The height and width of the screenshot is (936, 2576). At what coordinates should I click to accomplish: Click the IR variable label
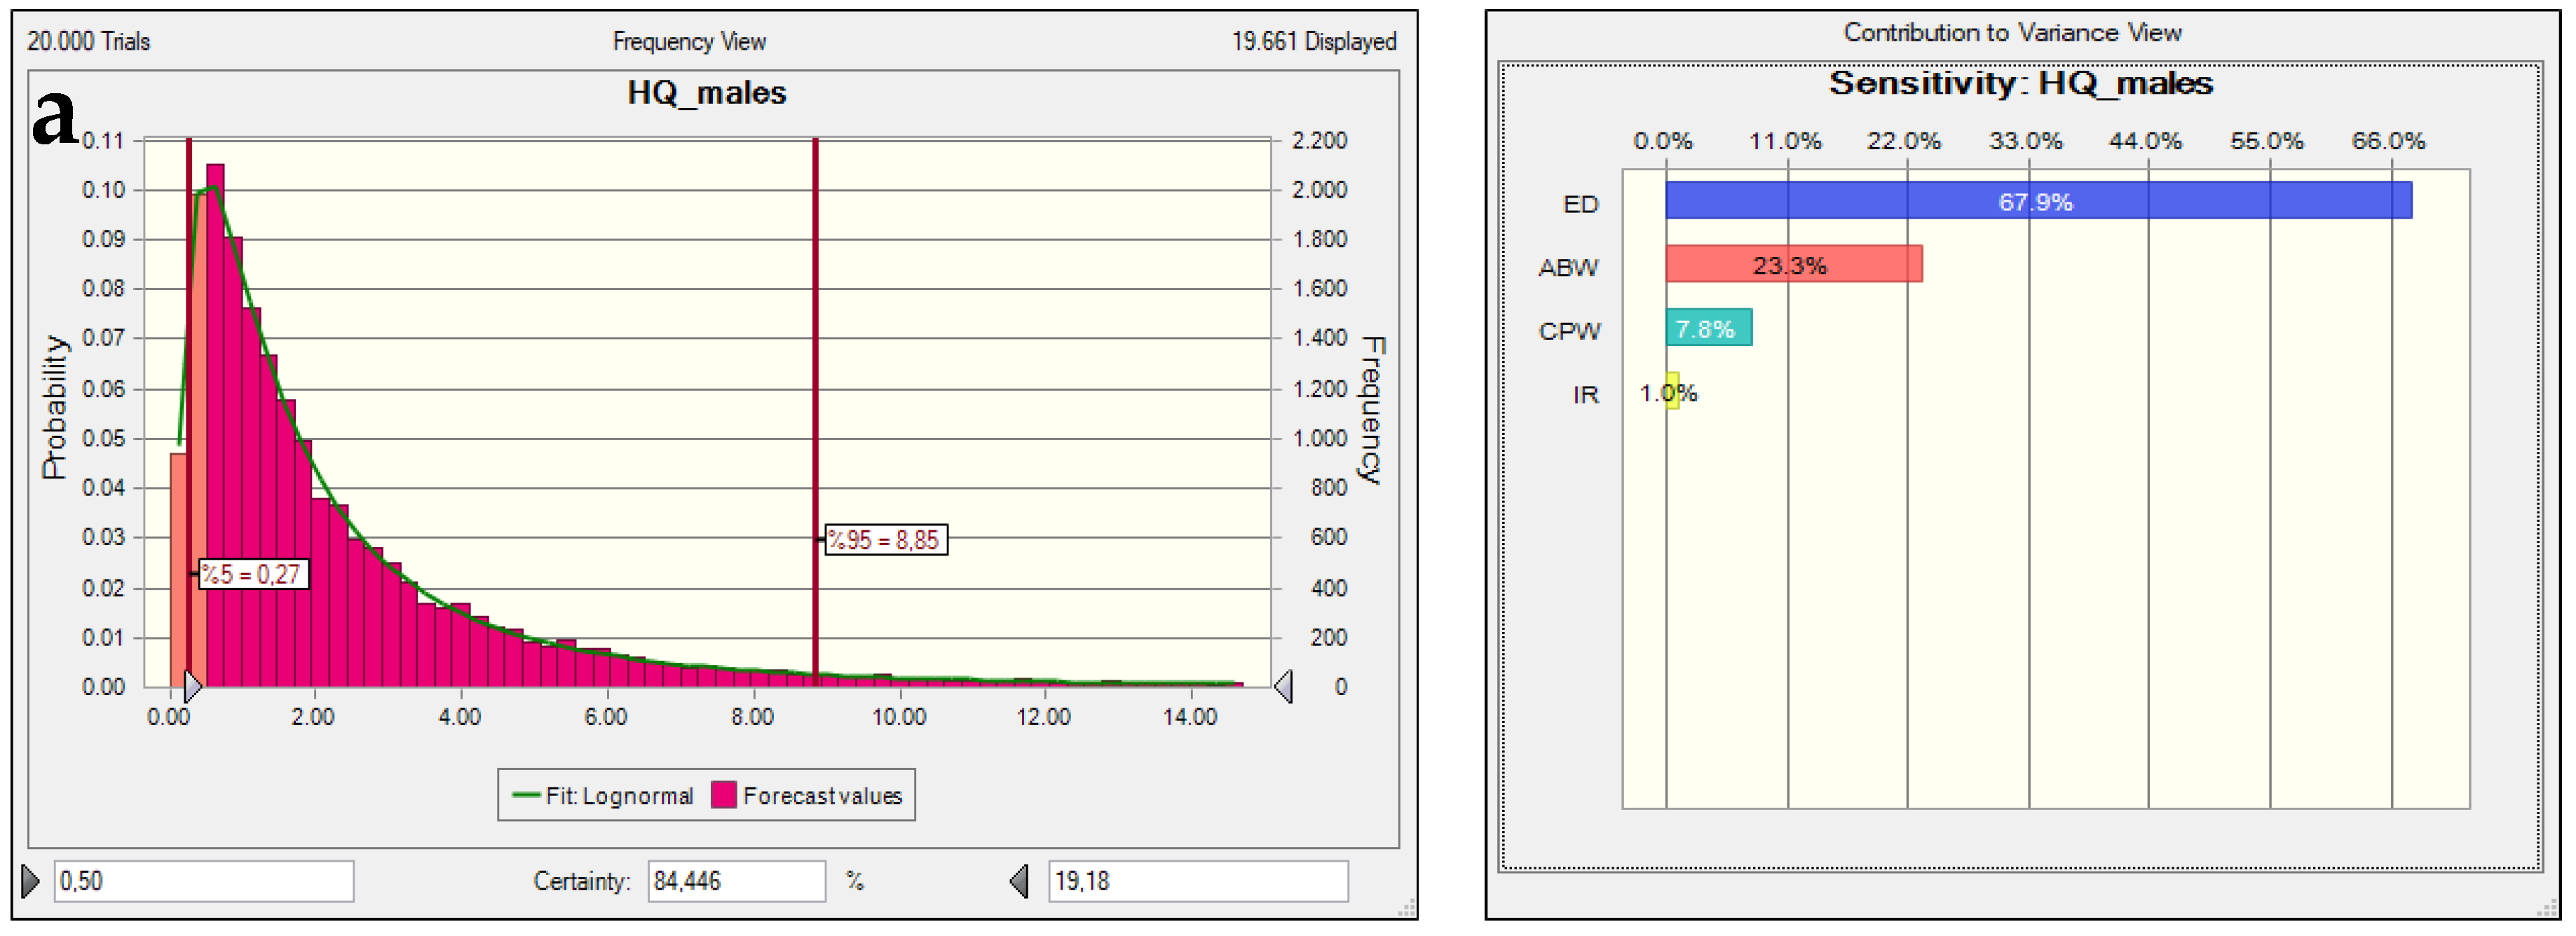pos(1585,395)
